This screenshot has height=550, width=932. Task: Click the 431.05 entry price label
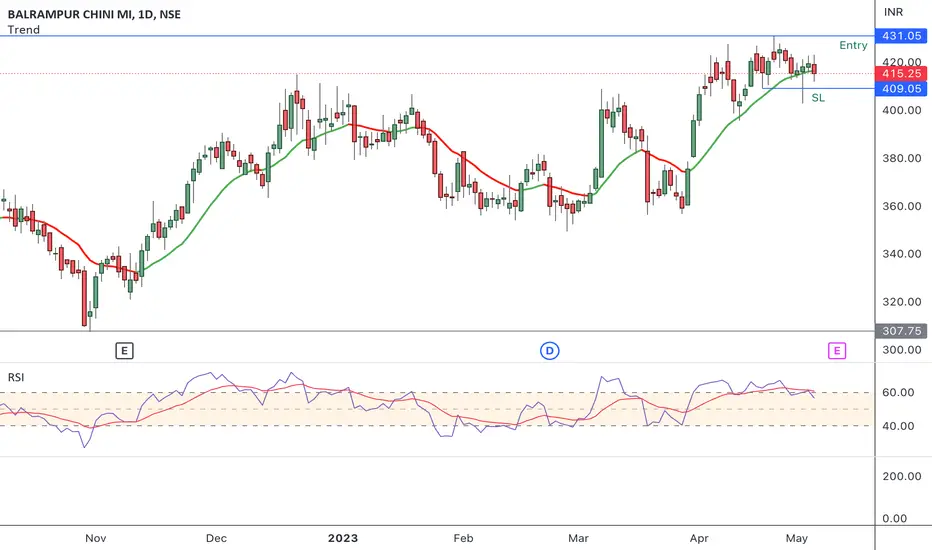[x=901, y=36]
